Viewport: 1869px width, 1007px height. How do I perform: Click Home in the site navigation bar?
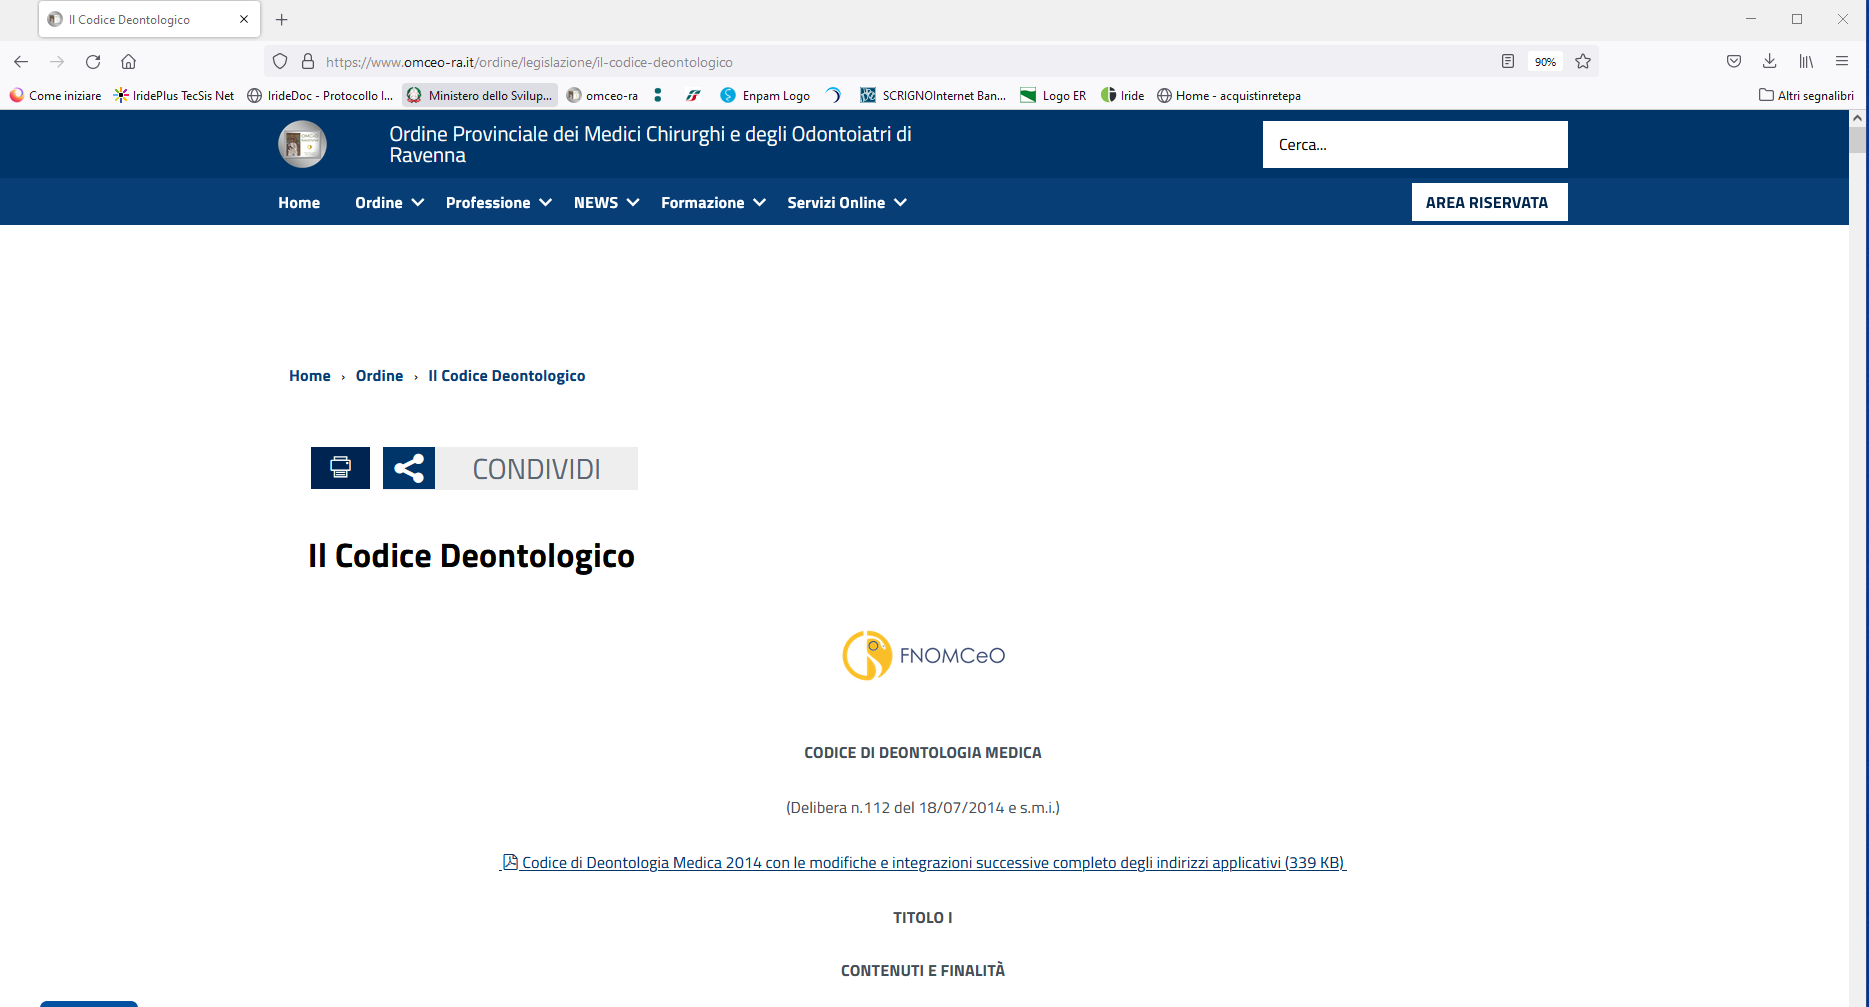(299, 203)
